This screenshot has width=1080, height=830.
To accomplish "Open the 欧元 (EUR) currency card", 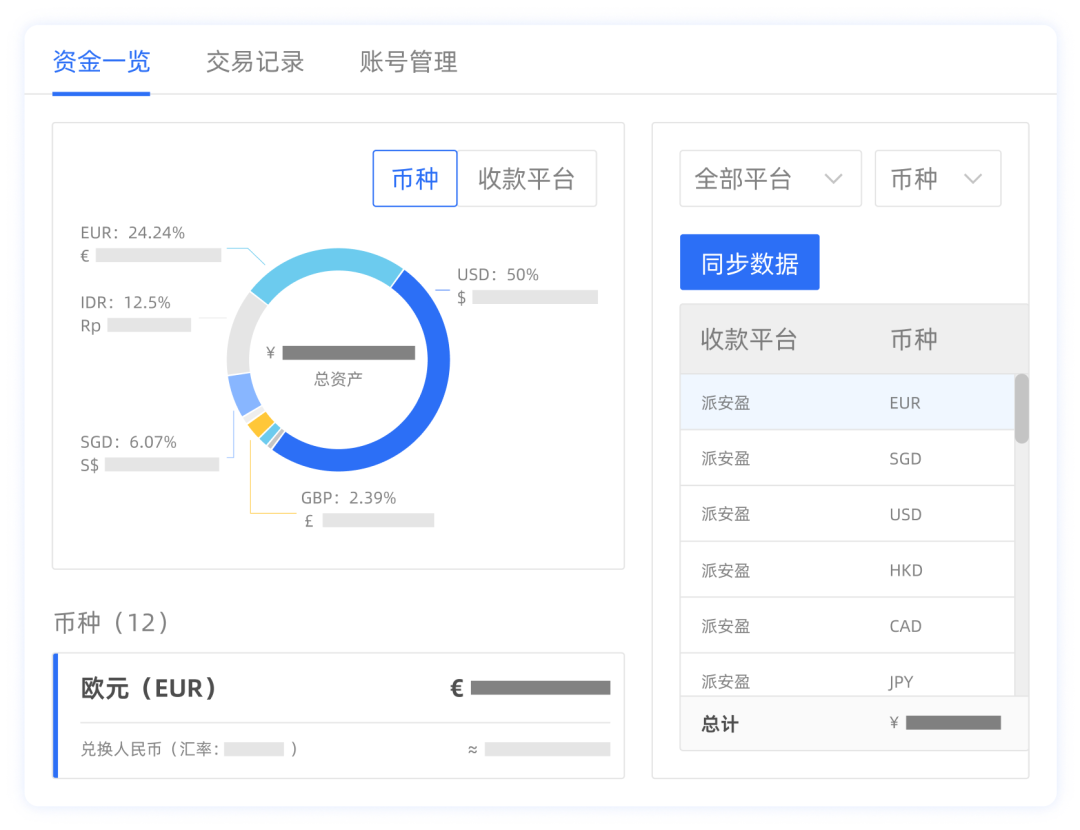I will (338, 716).
